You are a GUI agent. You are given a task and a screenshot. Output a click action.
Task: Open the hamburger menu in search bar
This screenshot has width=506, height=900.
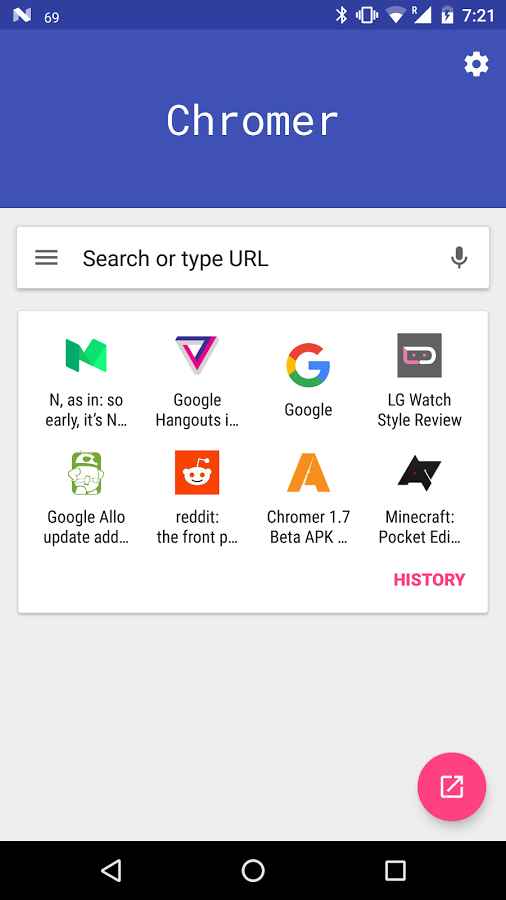coord(46,258)
